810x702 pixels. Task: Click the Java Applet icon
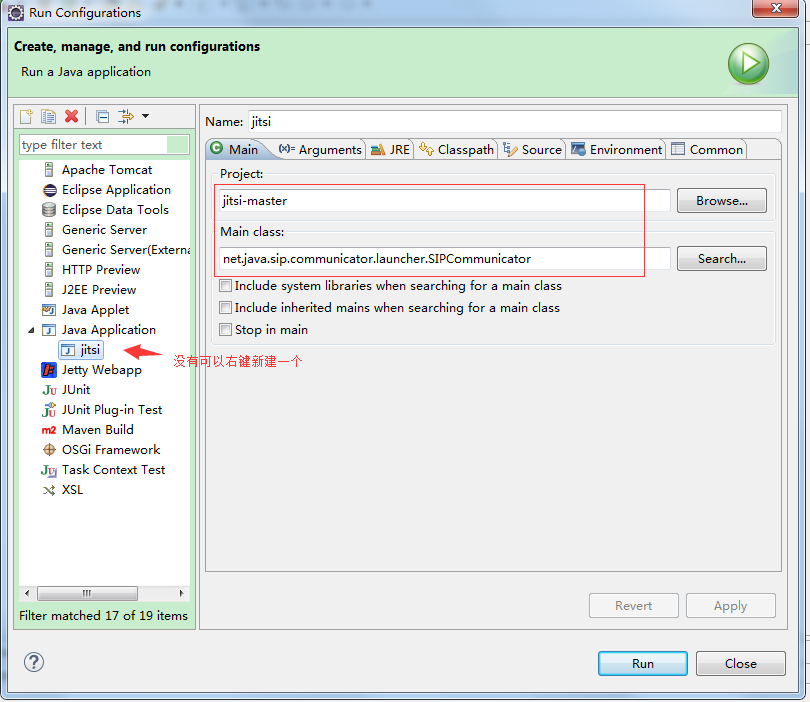pyautogui.click(x=49, y=310)
